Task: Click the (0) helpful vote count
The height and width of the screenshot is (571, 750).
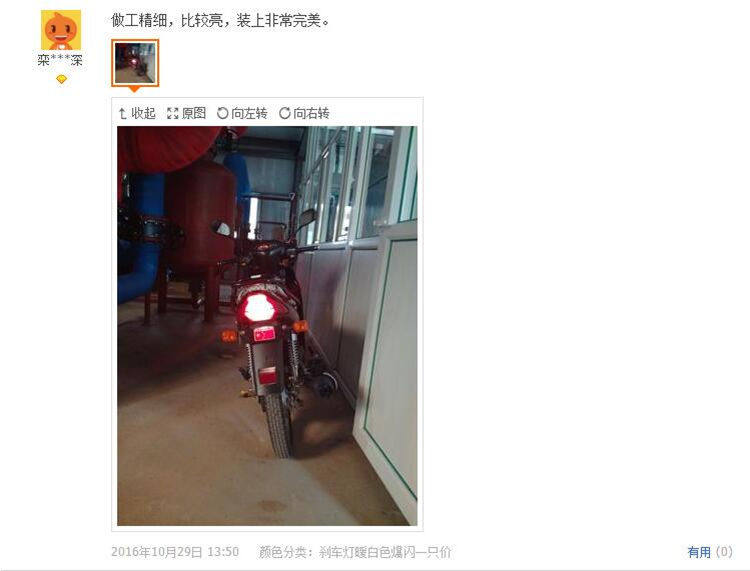Action: pos(724,552)
